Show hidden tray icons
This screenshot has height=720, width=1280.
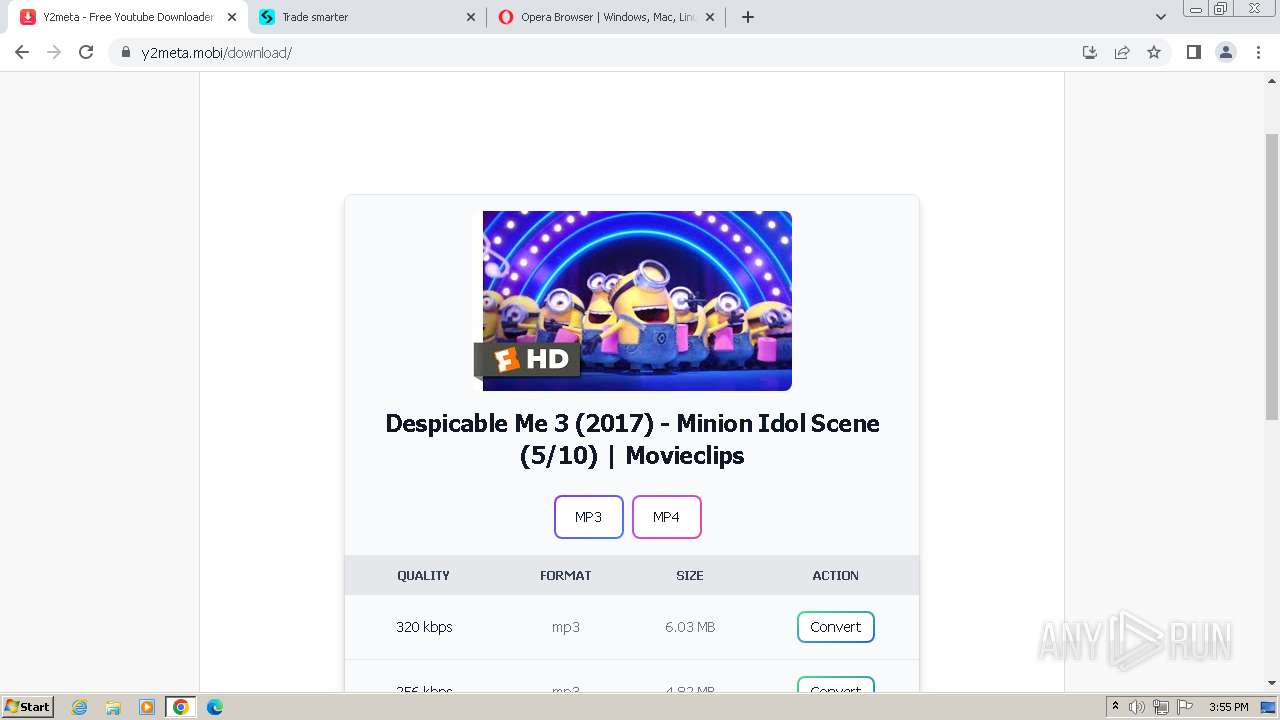pos(1115,707)
